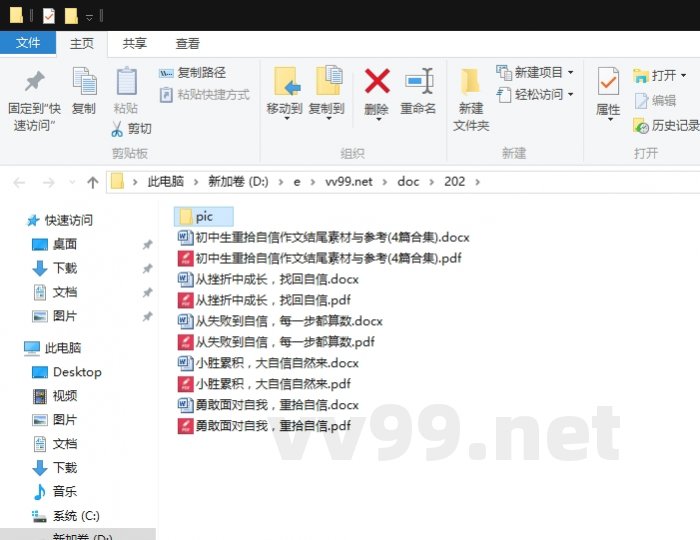Expand the Open button dropdown arrow
Image resolution: width=700 pixels, height=540 pixels.
[683, 75]
